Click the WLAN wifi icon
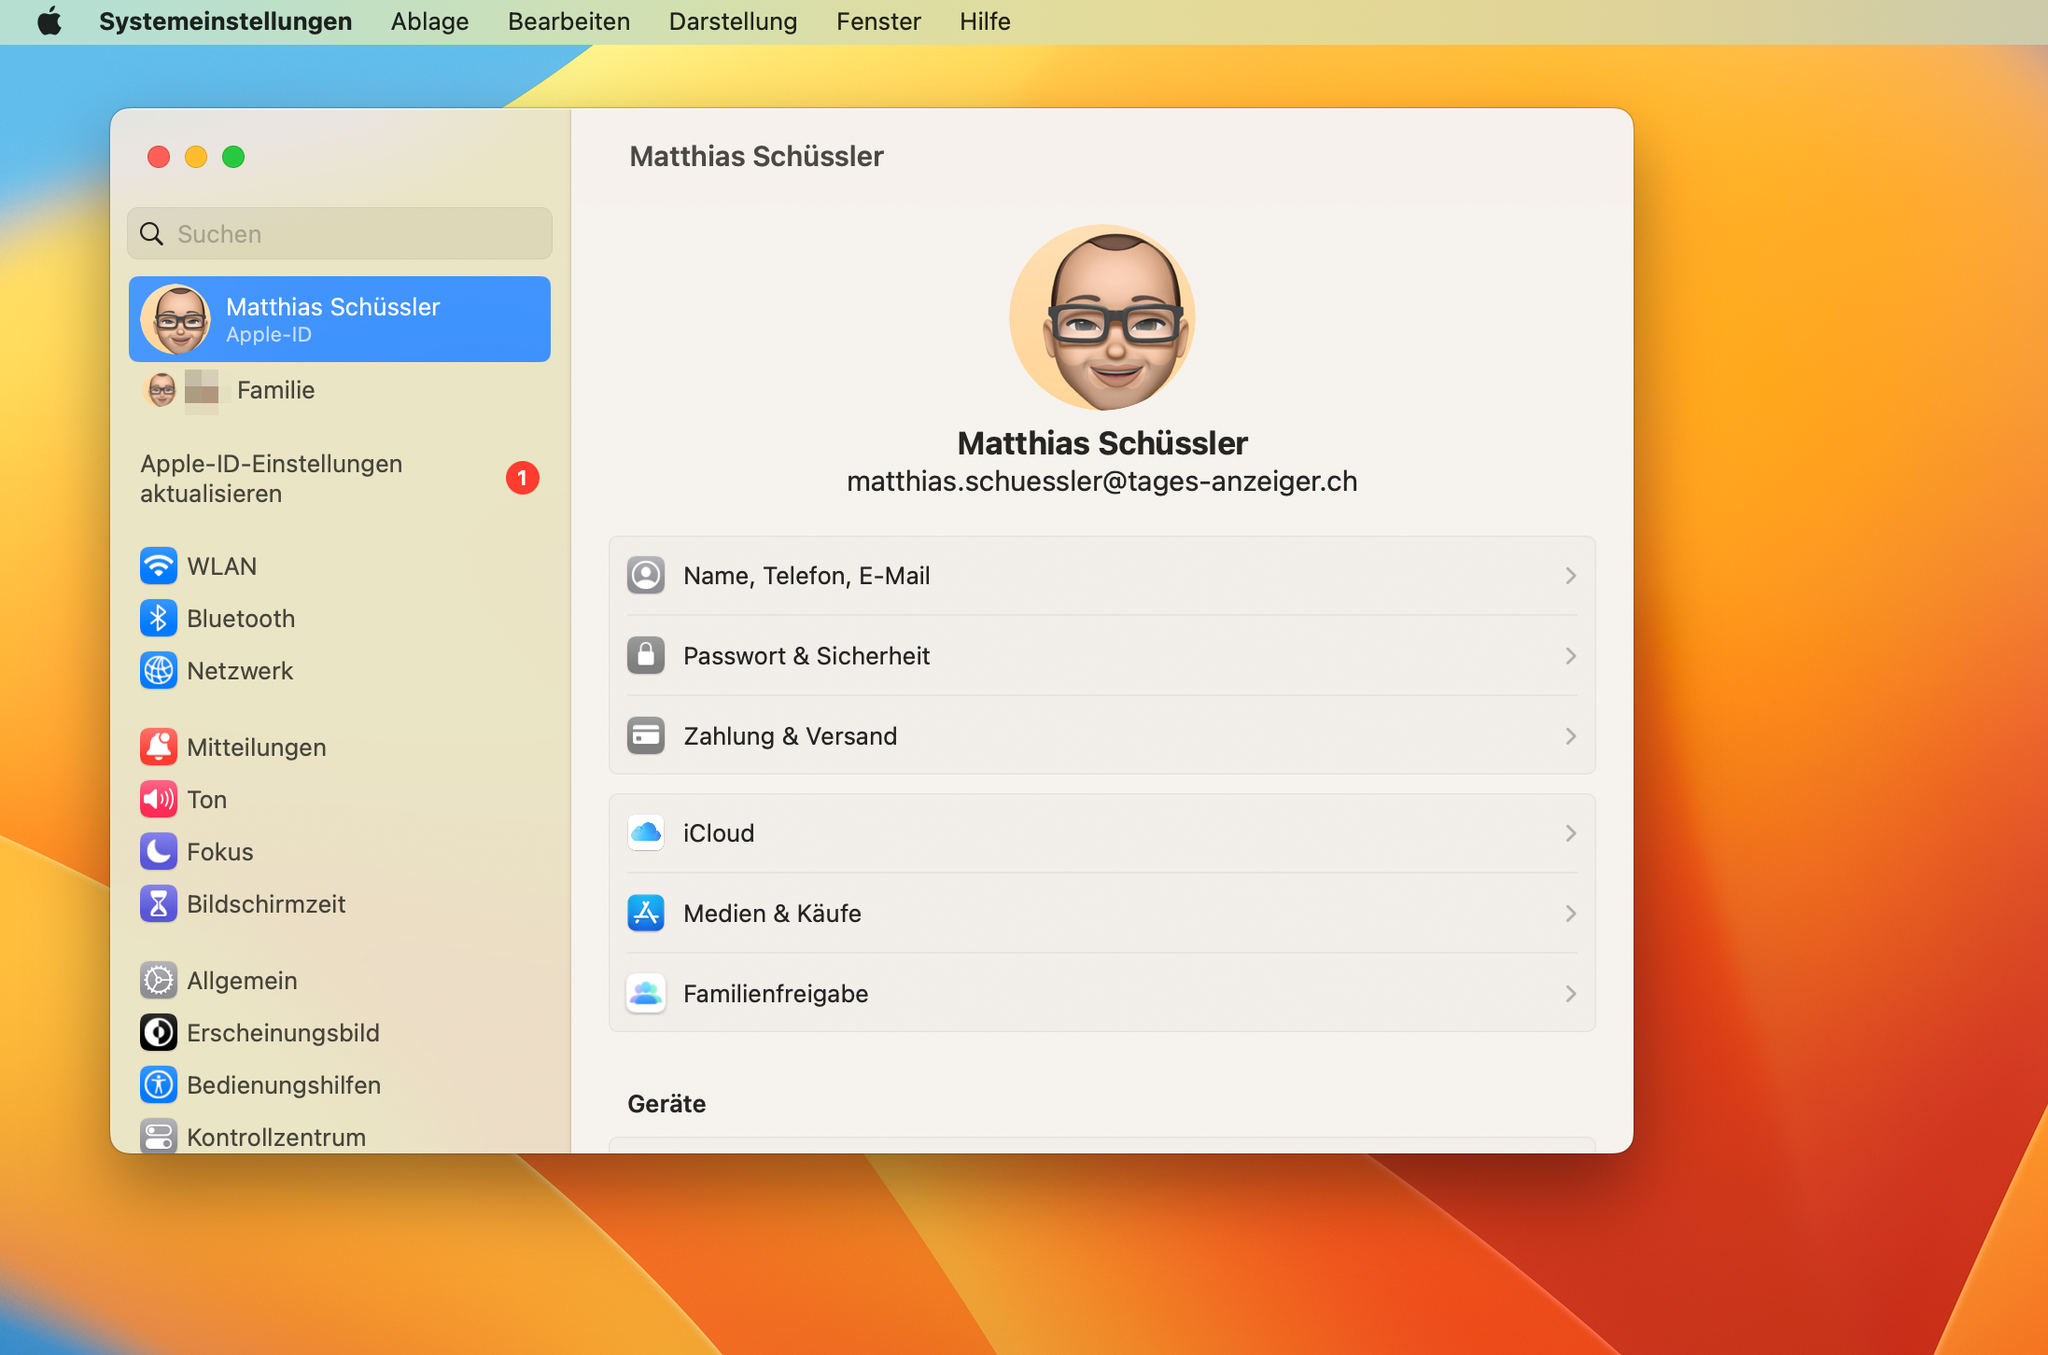The image size is (2048, 1355). 158,566
